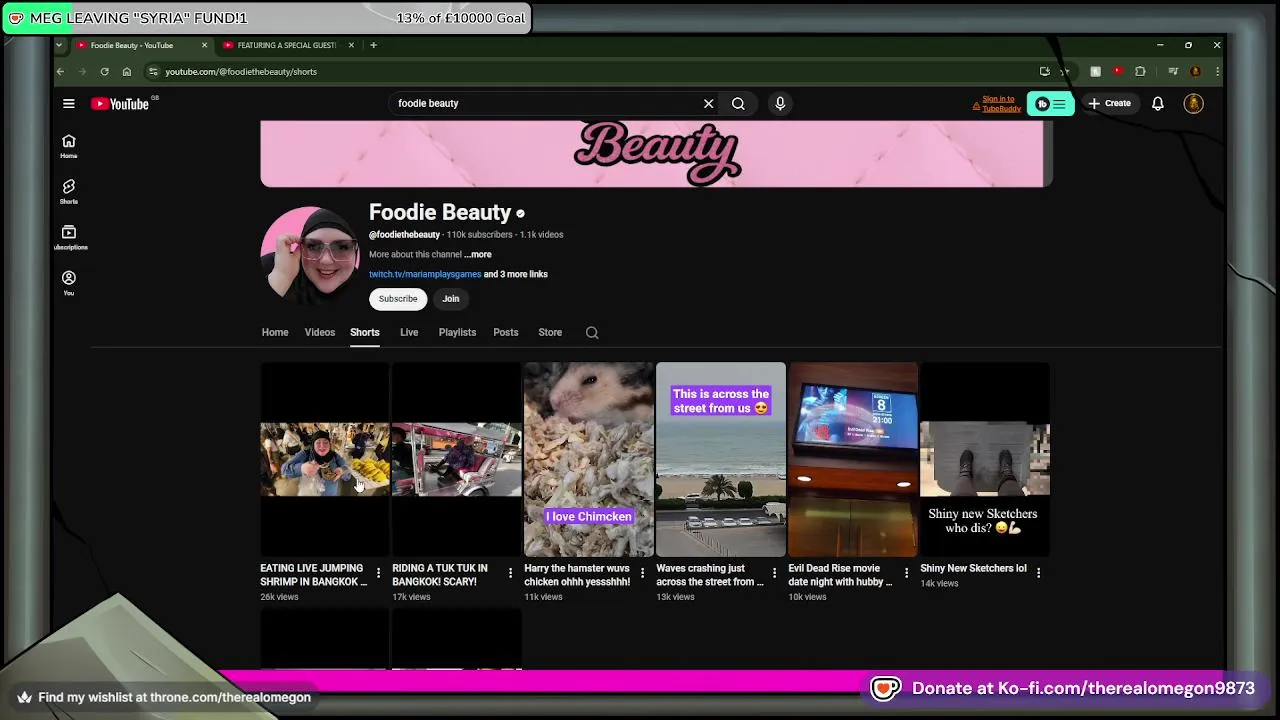This screenshot has height=720, width=1280.
Task: Open Chrome three-dot menu
Action: (1216, 71)
